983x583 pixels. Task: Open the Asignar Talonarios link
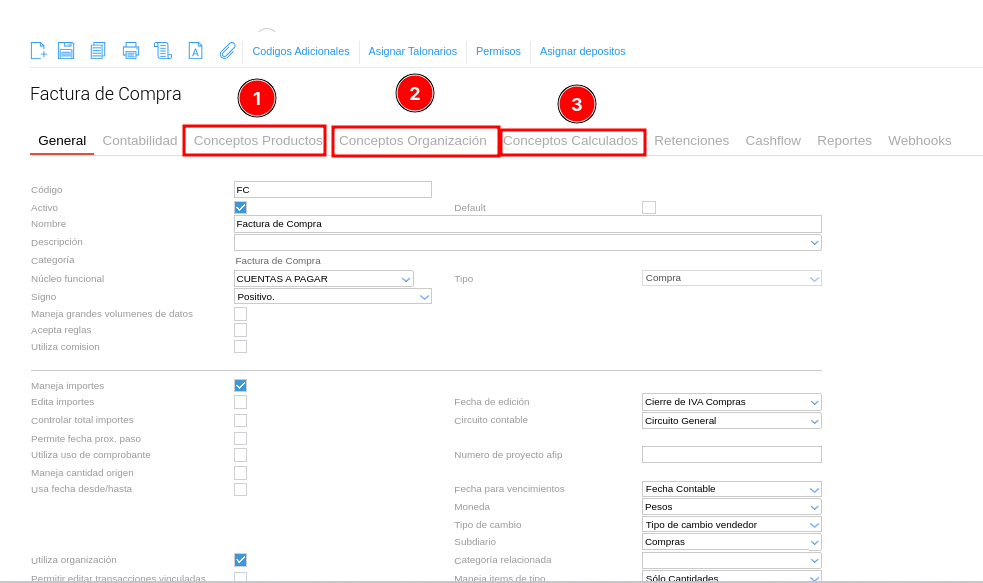tap(412, 51)
